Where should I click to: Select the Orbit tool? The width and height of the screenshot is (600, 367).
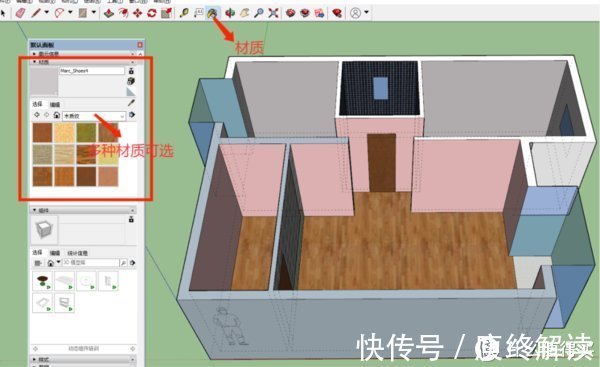tap(230, 13)
